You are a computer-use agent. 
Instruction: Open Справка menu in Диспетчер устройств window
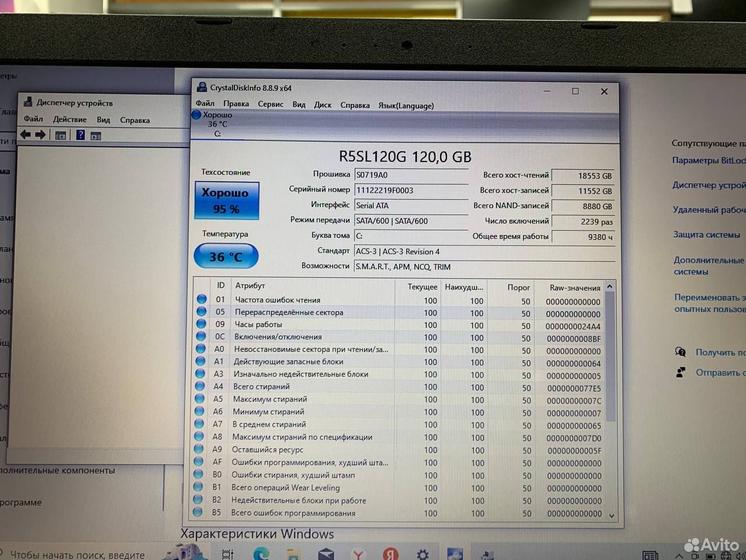click(x=135, y=120)
